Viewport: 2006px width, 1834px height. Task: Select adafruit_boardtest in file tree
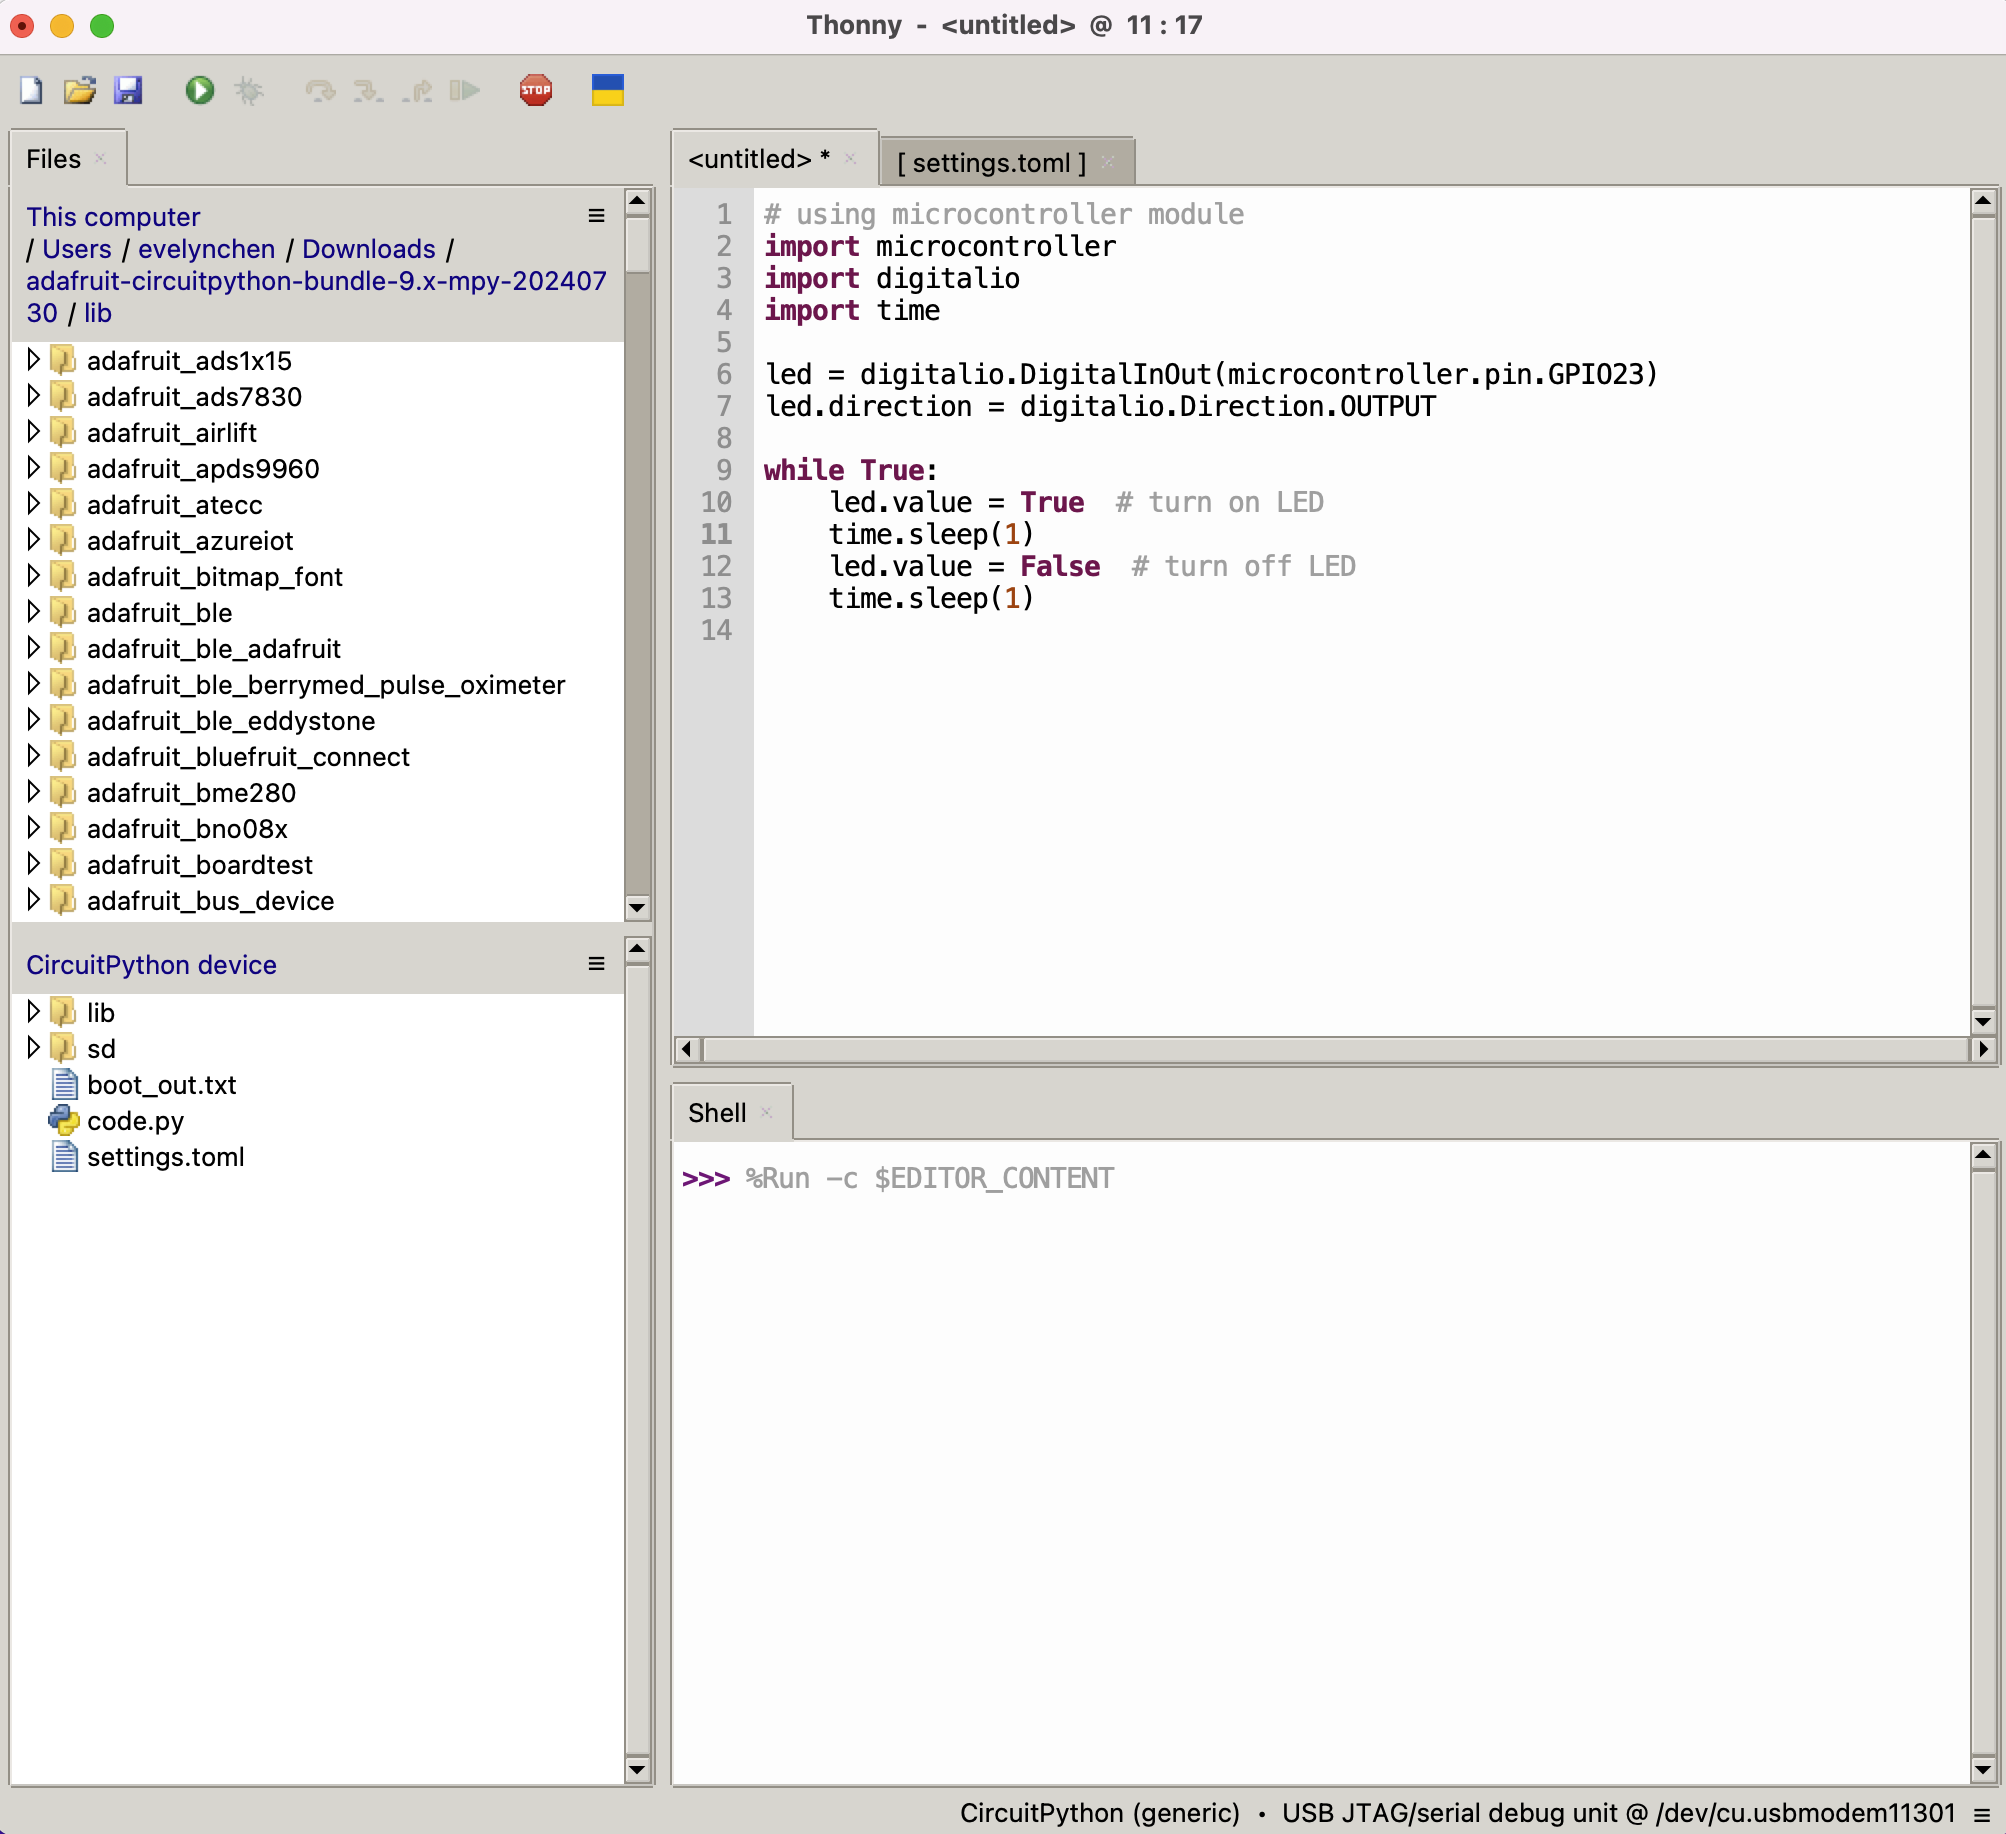tap(200, 865)
